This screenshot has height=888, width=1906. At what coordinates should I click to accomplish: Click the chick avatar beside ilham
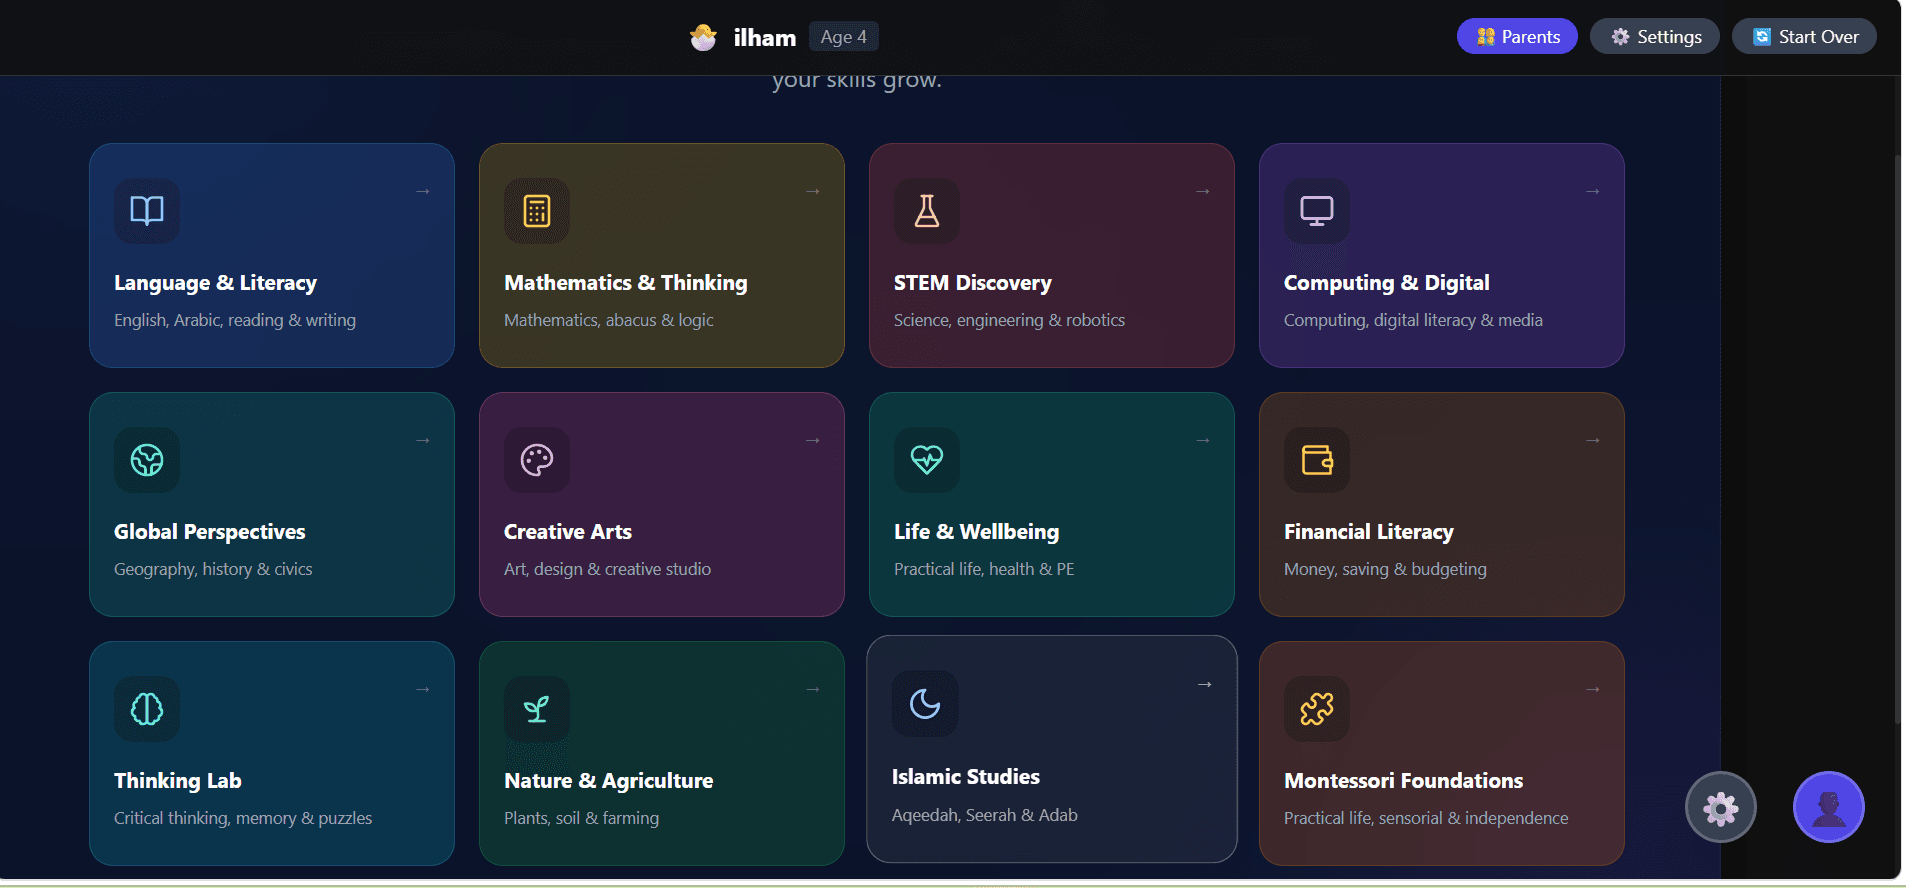pos(703,37)
